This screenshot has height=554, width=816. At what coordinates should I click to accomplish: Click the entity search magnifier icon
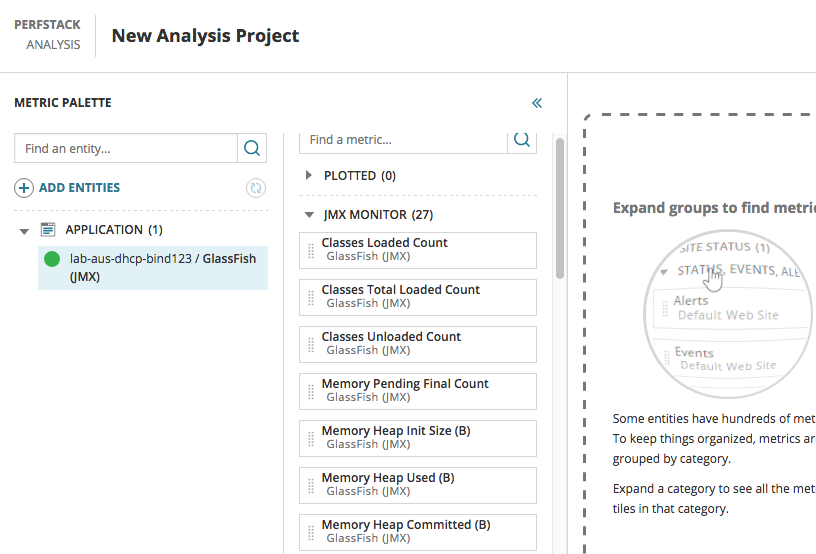252,148
